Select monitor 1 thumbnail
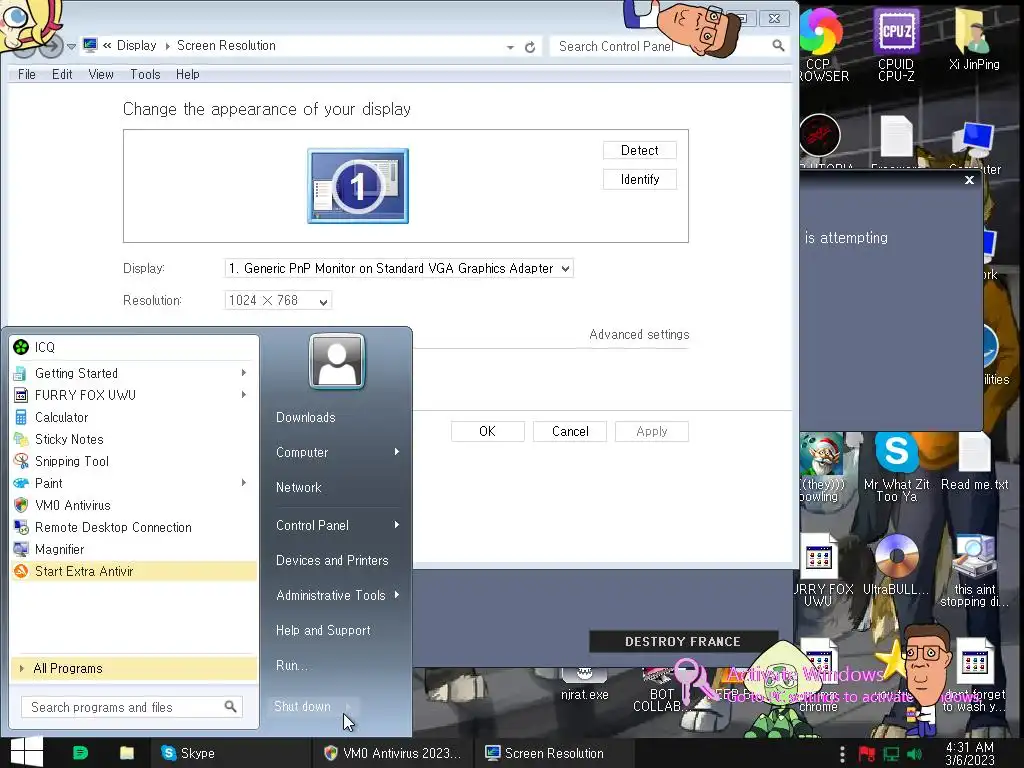1024x768 pixels. coord(358,186)
